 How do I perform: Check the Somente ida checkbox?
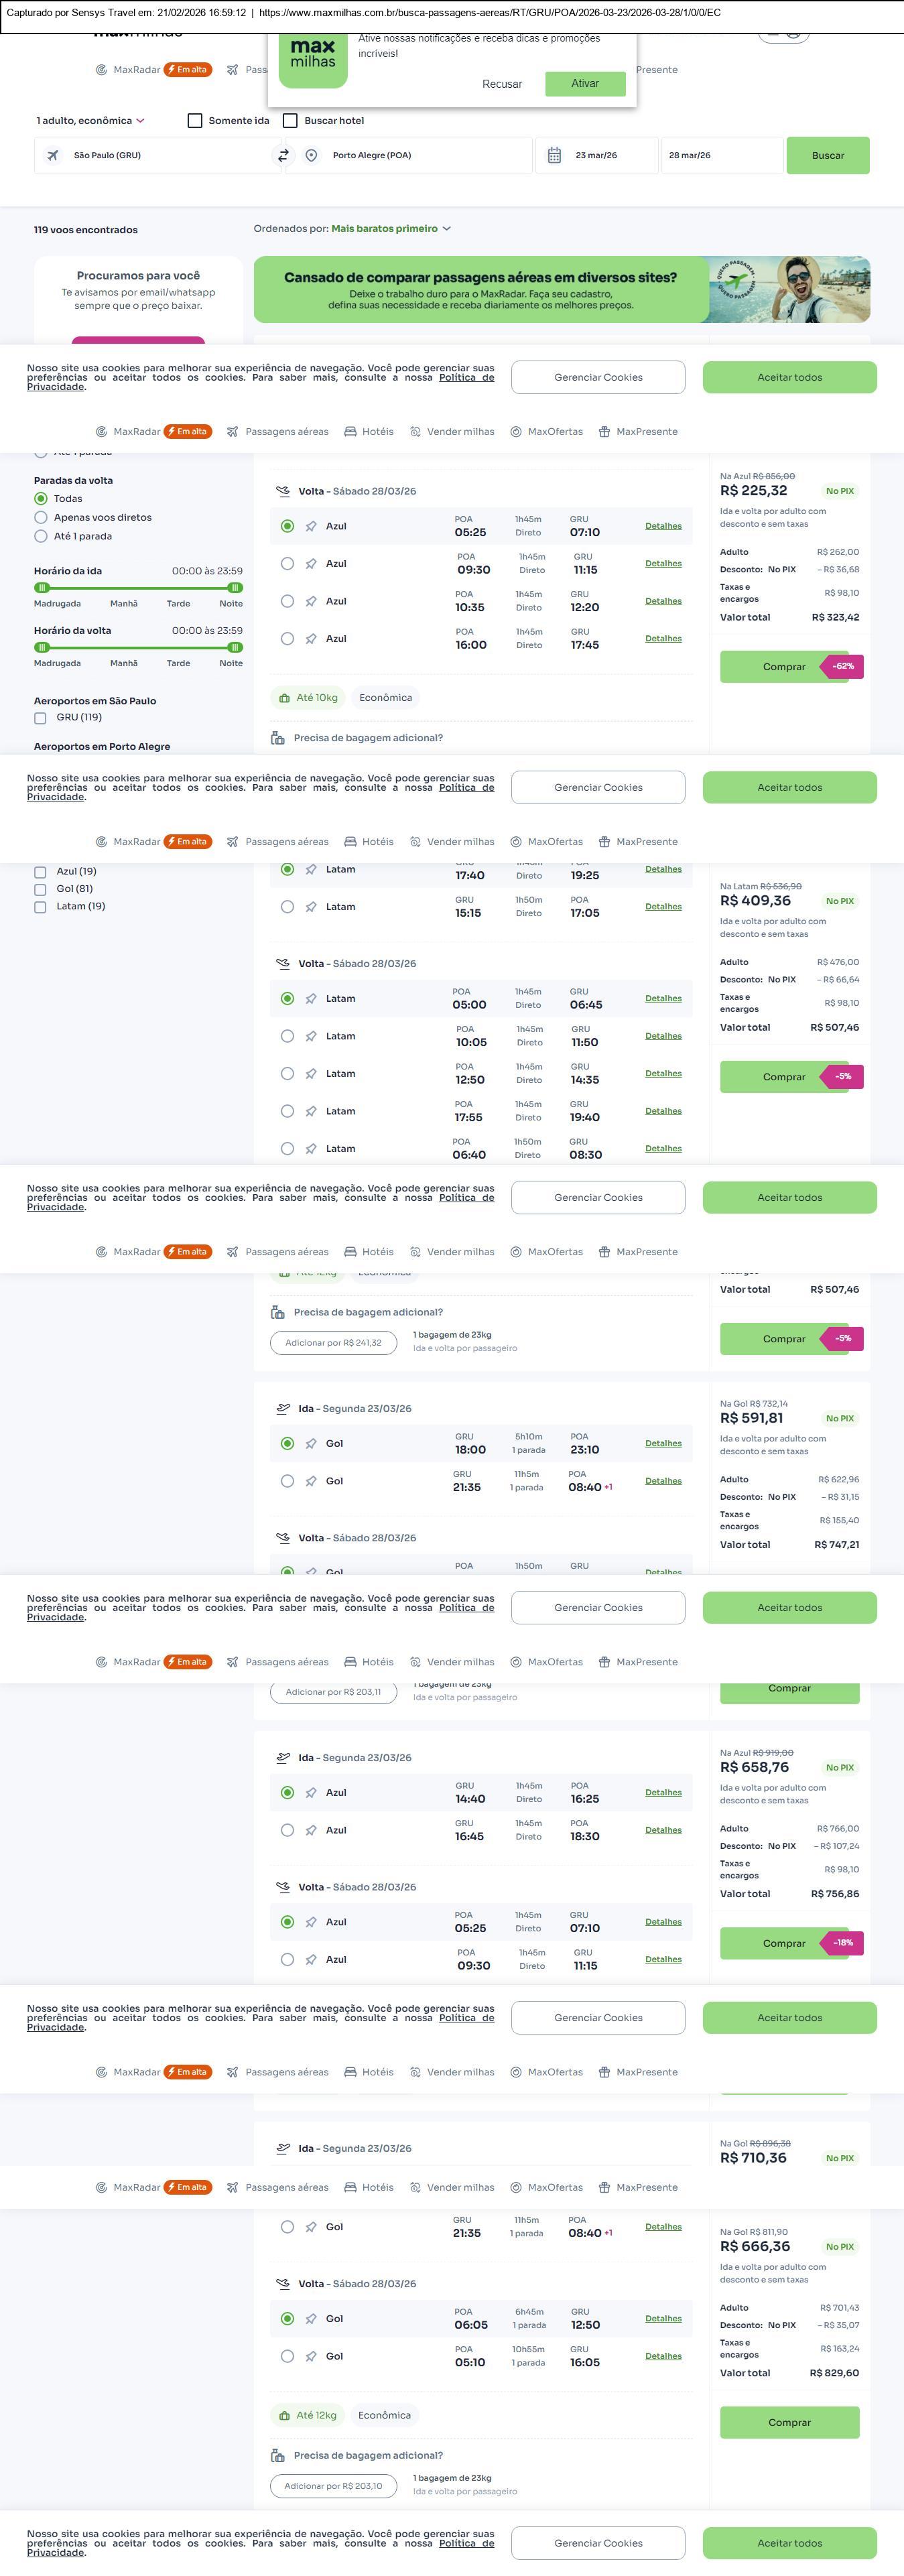[x=195, y=121]
